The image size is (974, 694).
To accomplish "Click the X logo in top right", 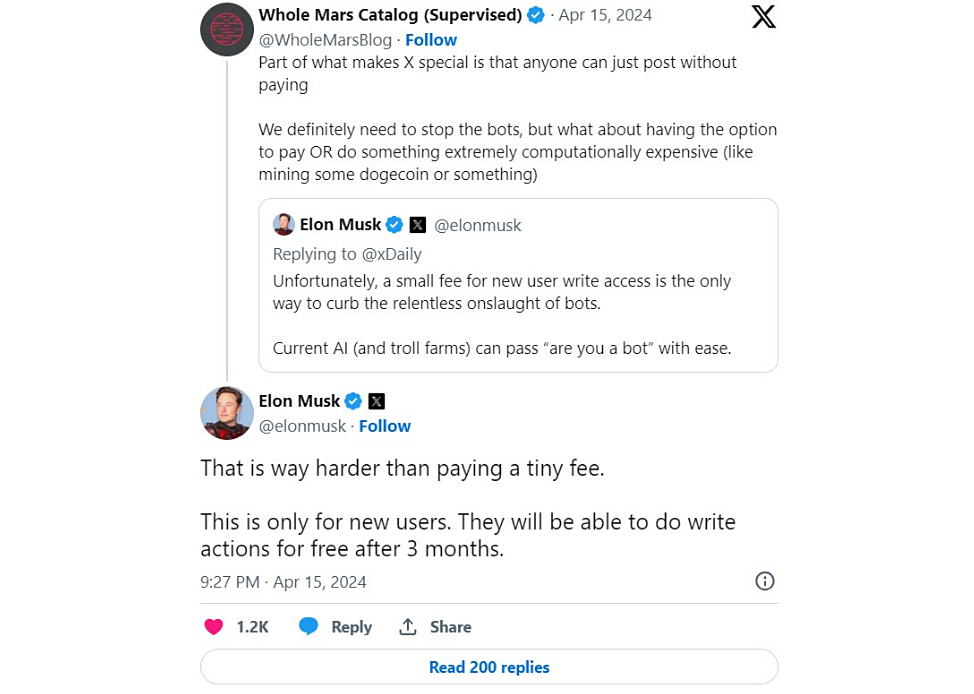I will coord(763,17).
